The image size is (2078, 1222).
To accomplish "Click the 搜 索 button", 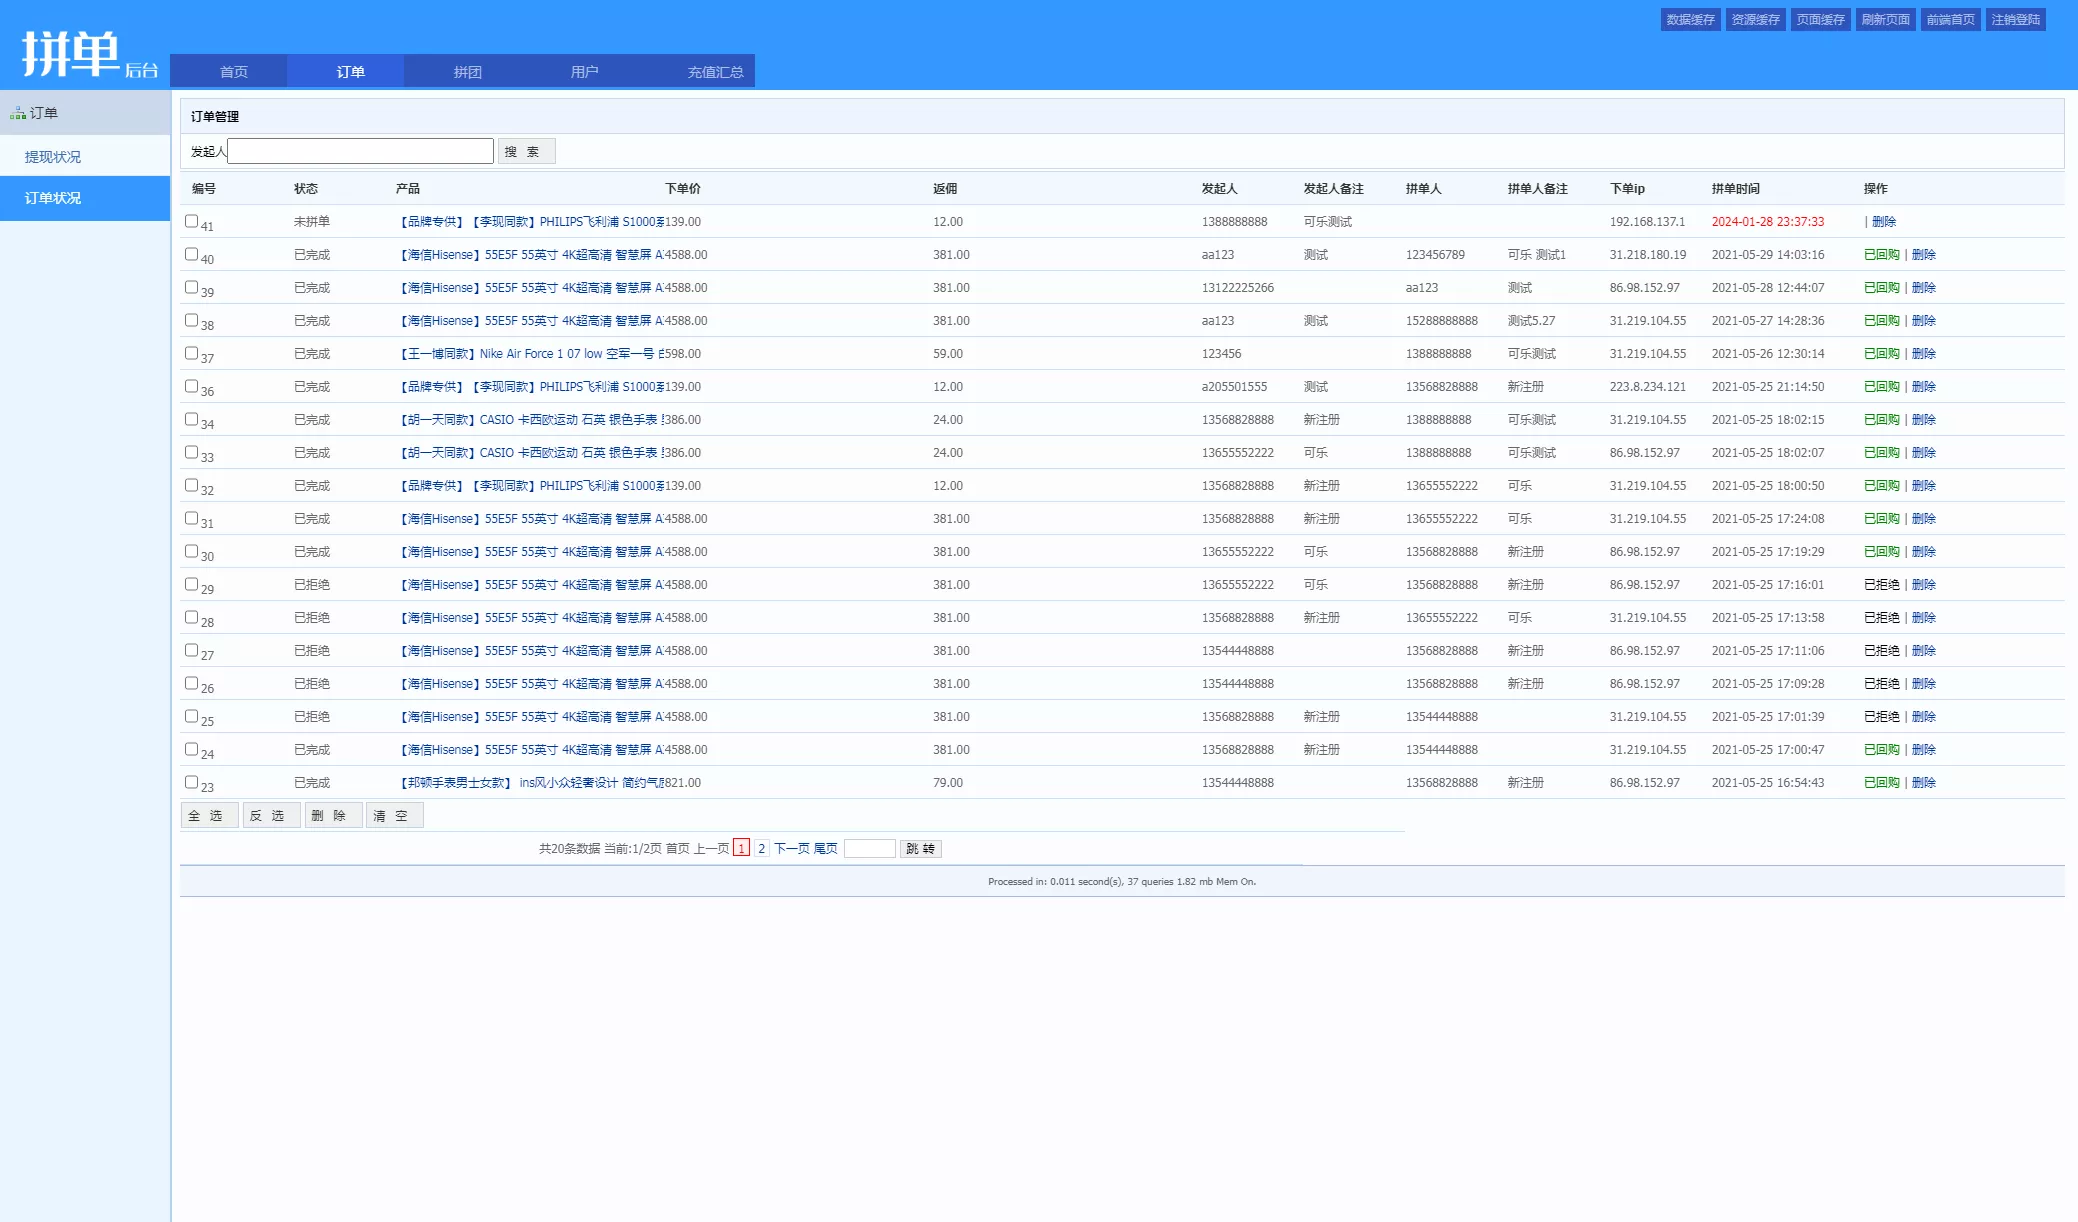I will pos(526,151).
